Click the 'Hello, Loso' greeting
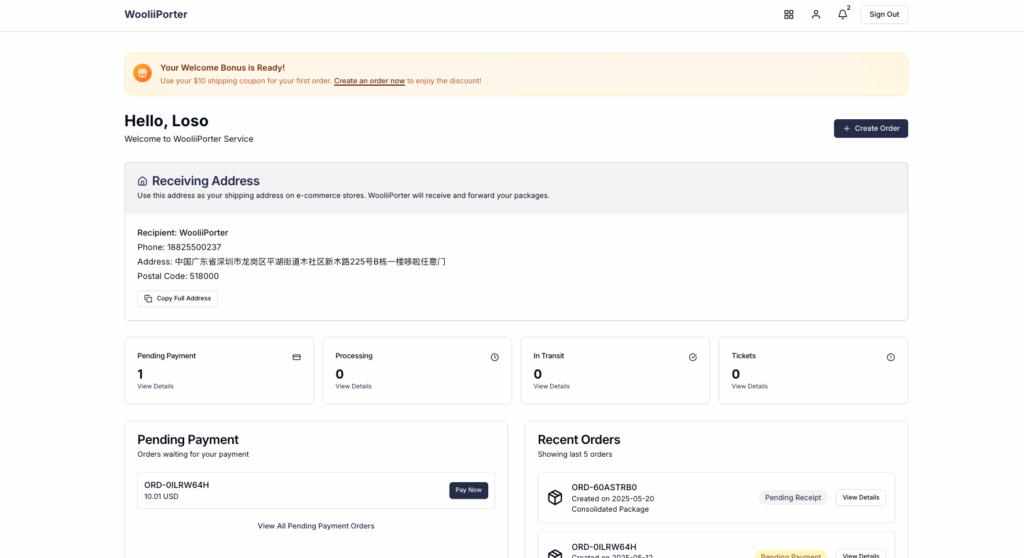The height and width of the screenshot is (558, 1024). (166, 121)
